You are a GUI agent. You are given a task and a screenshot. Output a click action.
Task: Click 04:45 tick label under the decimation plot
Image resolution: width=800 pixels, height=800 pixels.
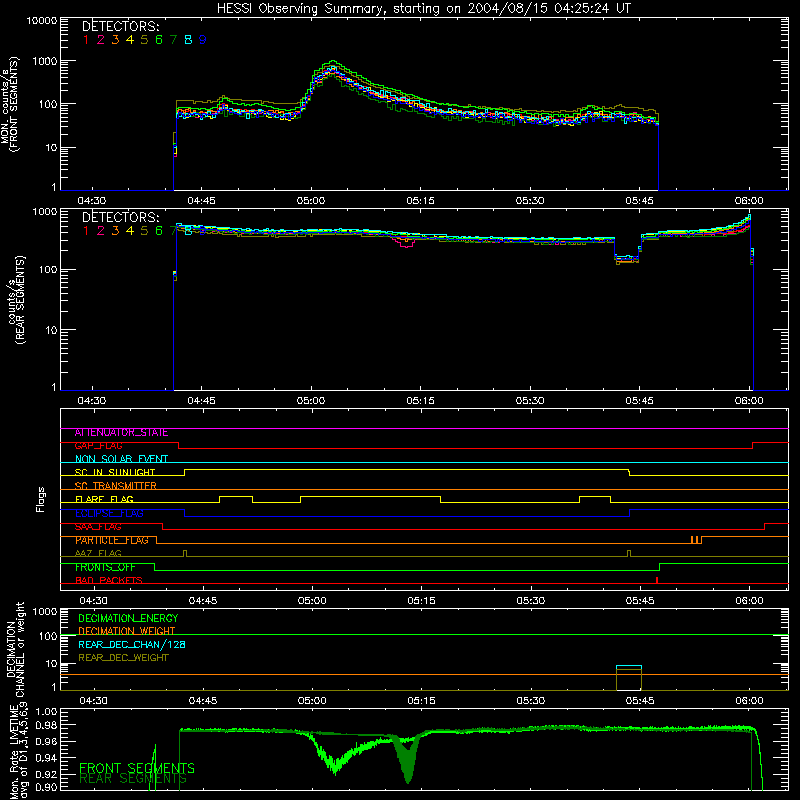click(x=203, y=701)
